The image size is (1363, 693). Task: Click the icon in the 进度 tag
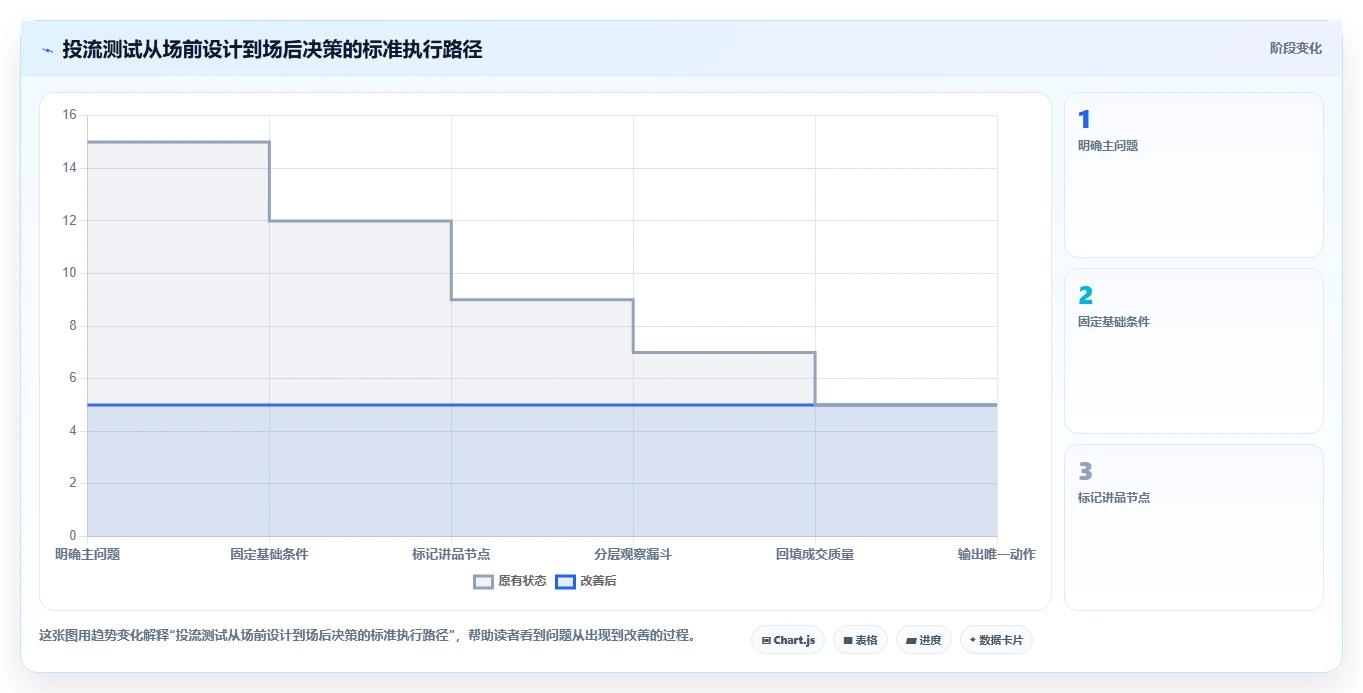(x=912, y=640)
